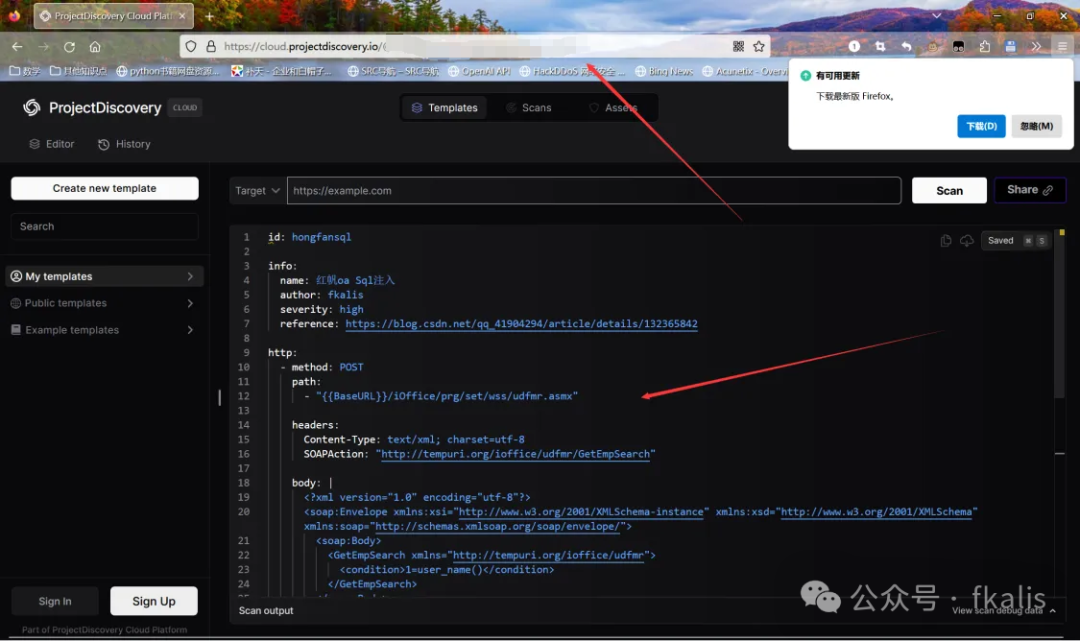Open the QR code icon in address bar

738,46
